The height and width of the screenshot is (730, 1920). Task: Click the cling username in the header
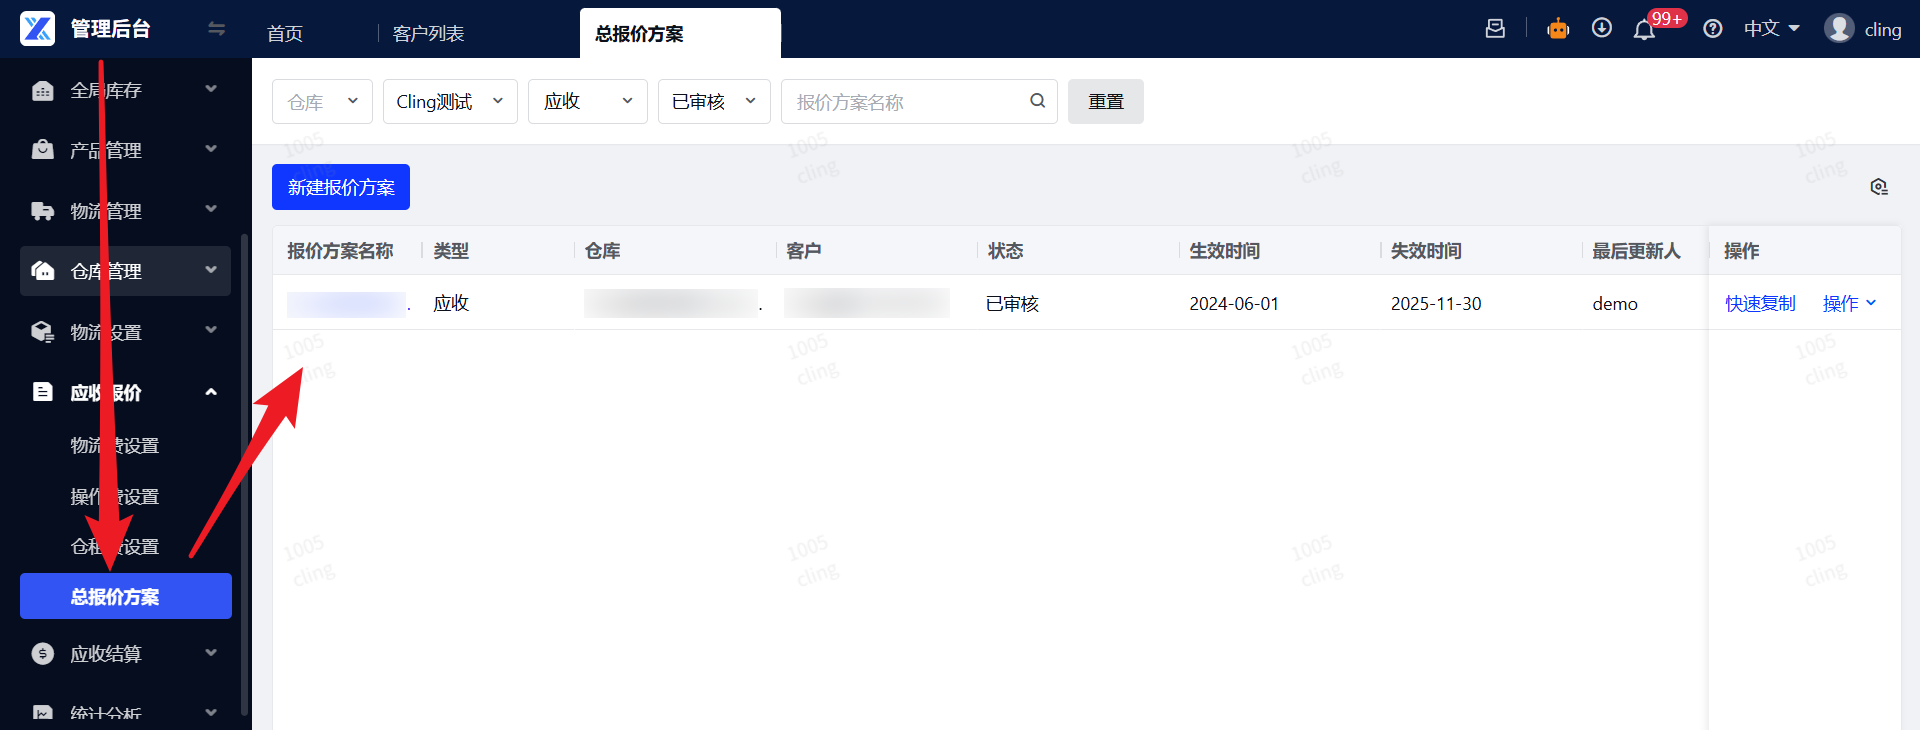[1883, 30]
